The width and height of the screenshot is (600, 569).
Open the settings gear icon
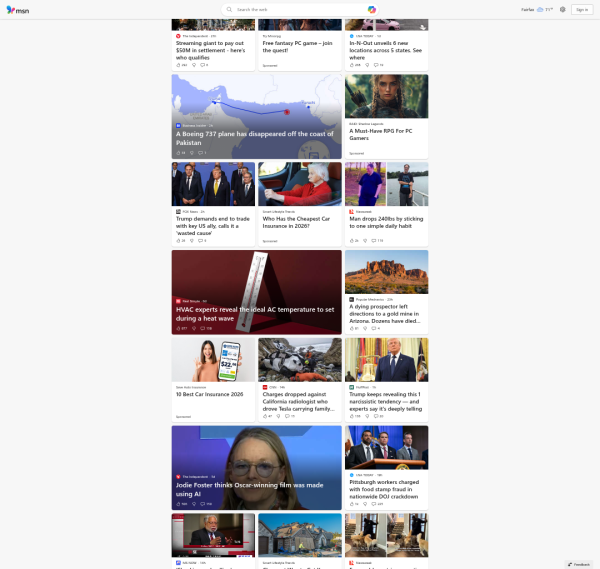point(562,10)
